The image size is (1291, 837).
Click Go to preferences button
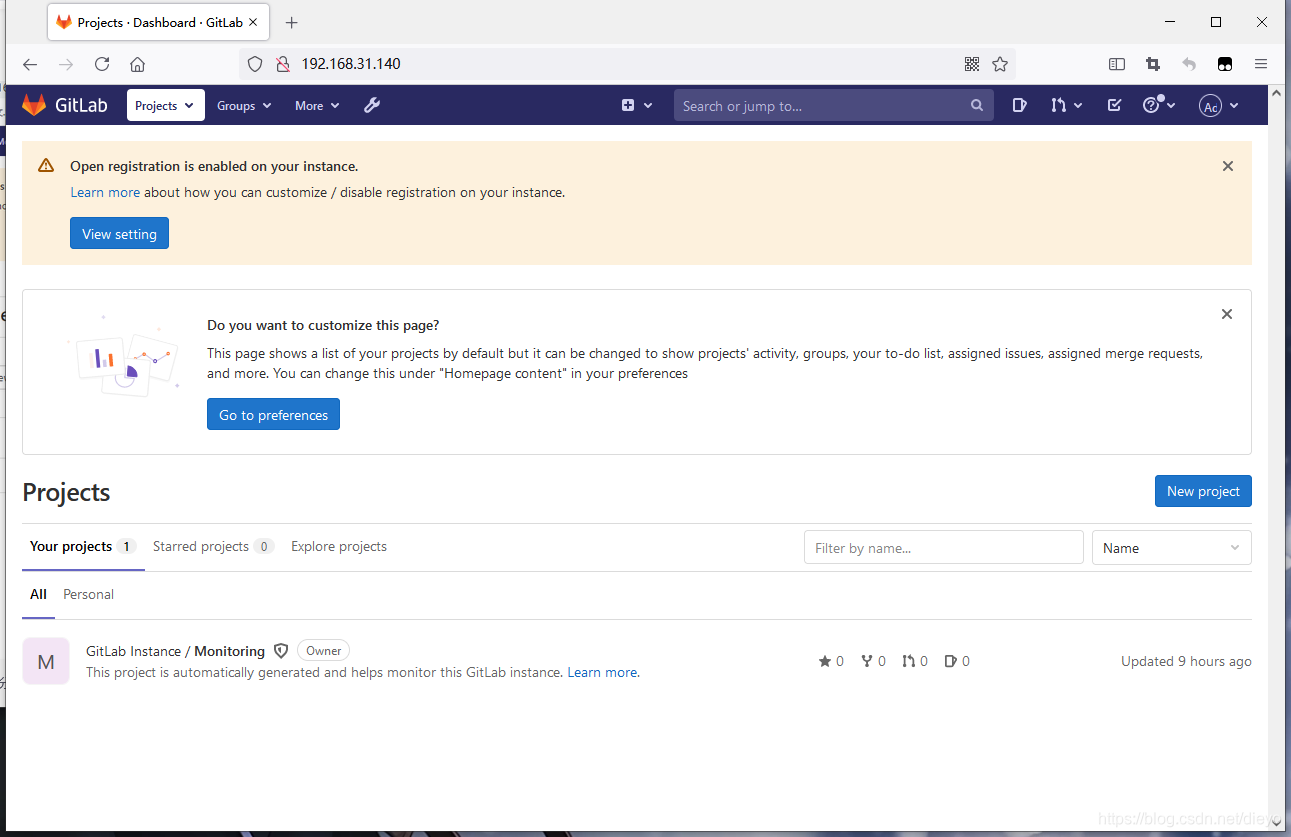pyautogui.click(x=273, y=414)
